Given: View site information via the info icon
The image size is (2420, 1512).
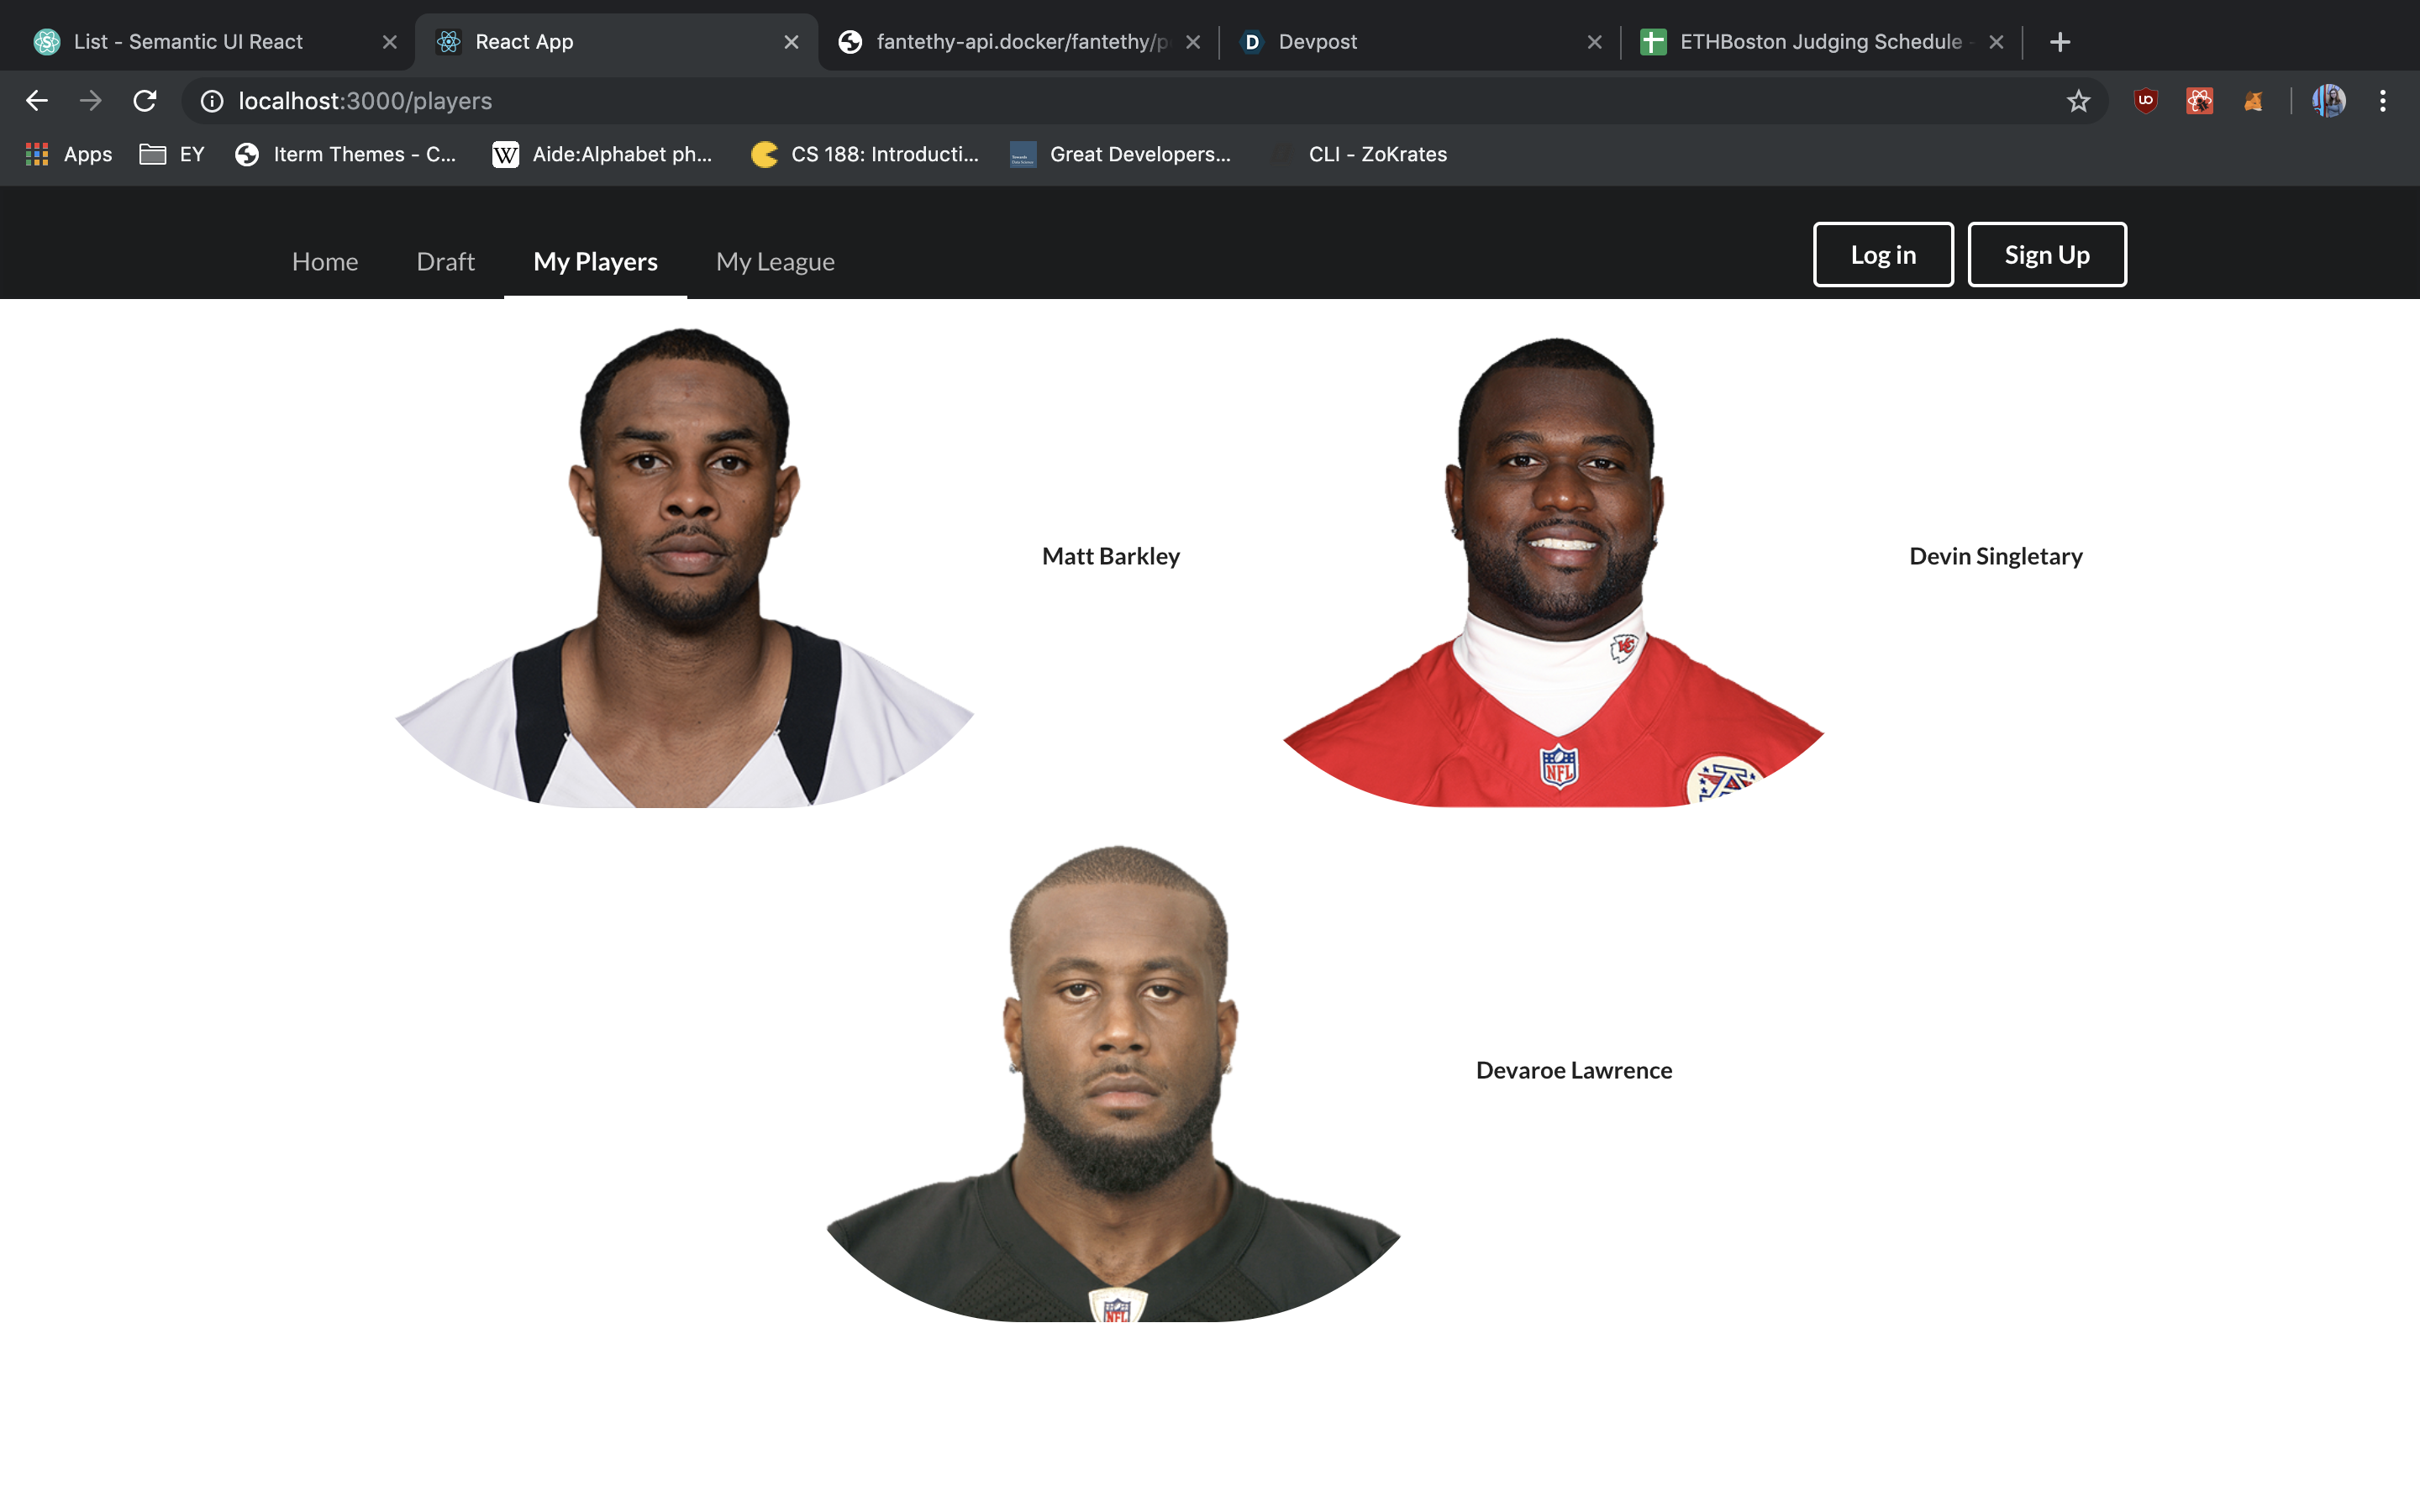Looking at the screenshot, I should [211, 100].
